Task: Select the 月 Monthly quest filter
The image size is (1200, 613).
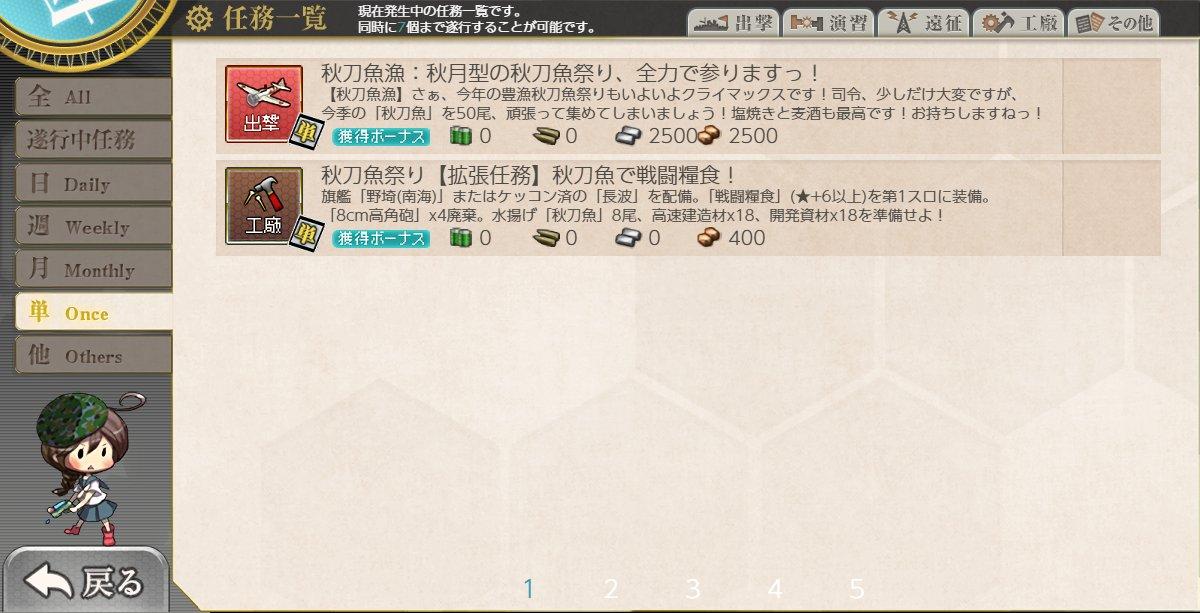Action: (93, 270)
